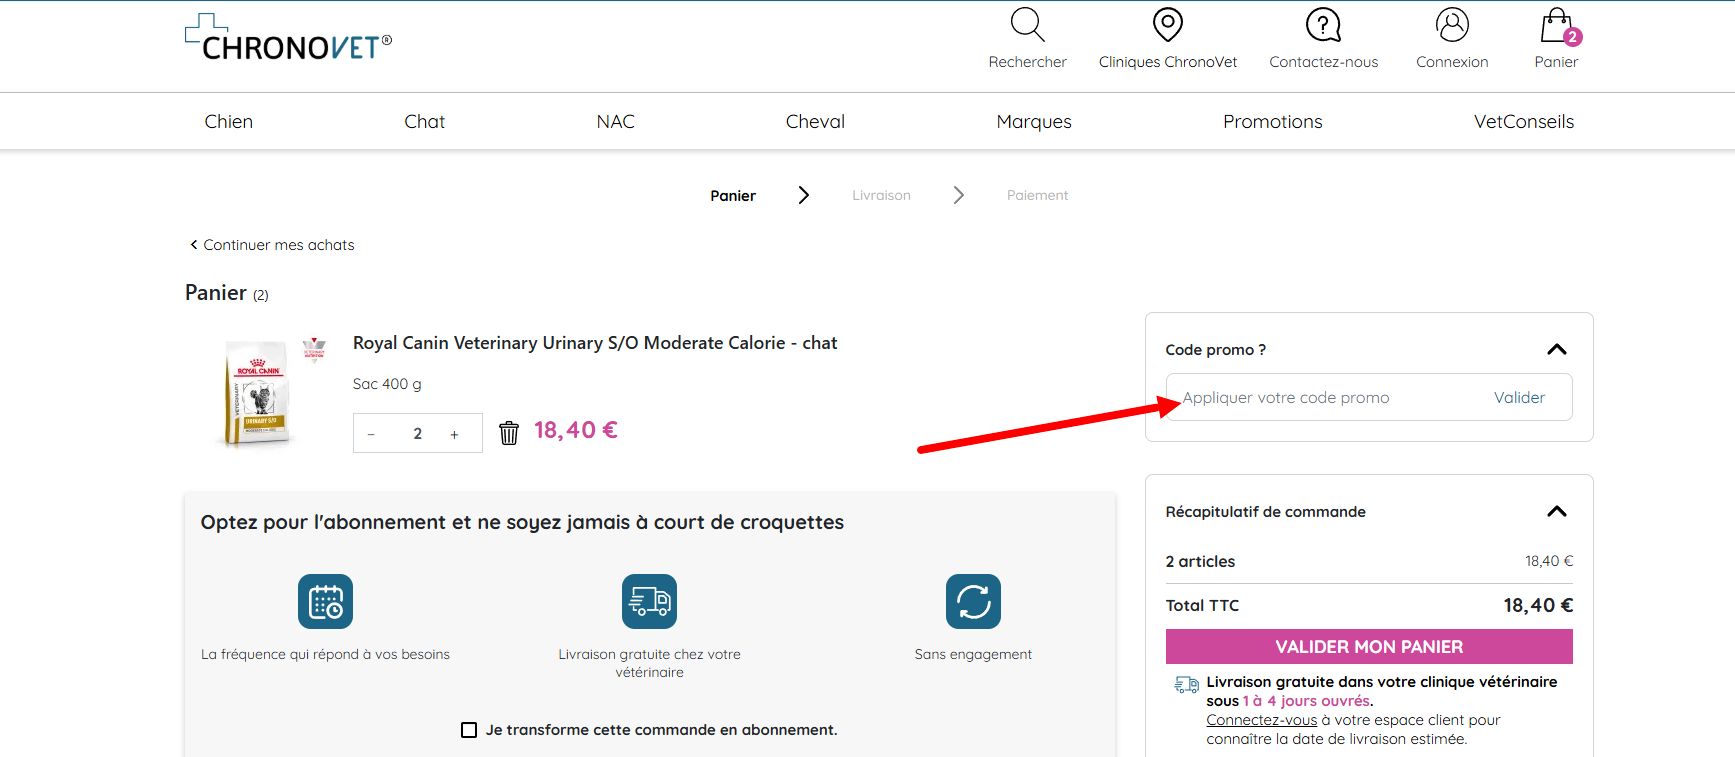Open the Cheval menu
Viewport: 1735px width, 757px height.
point(815,122)
